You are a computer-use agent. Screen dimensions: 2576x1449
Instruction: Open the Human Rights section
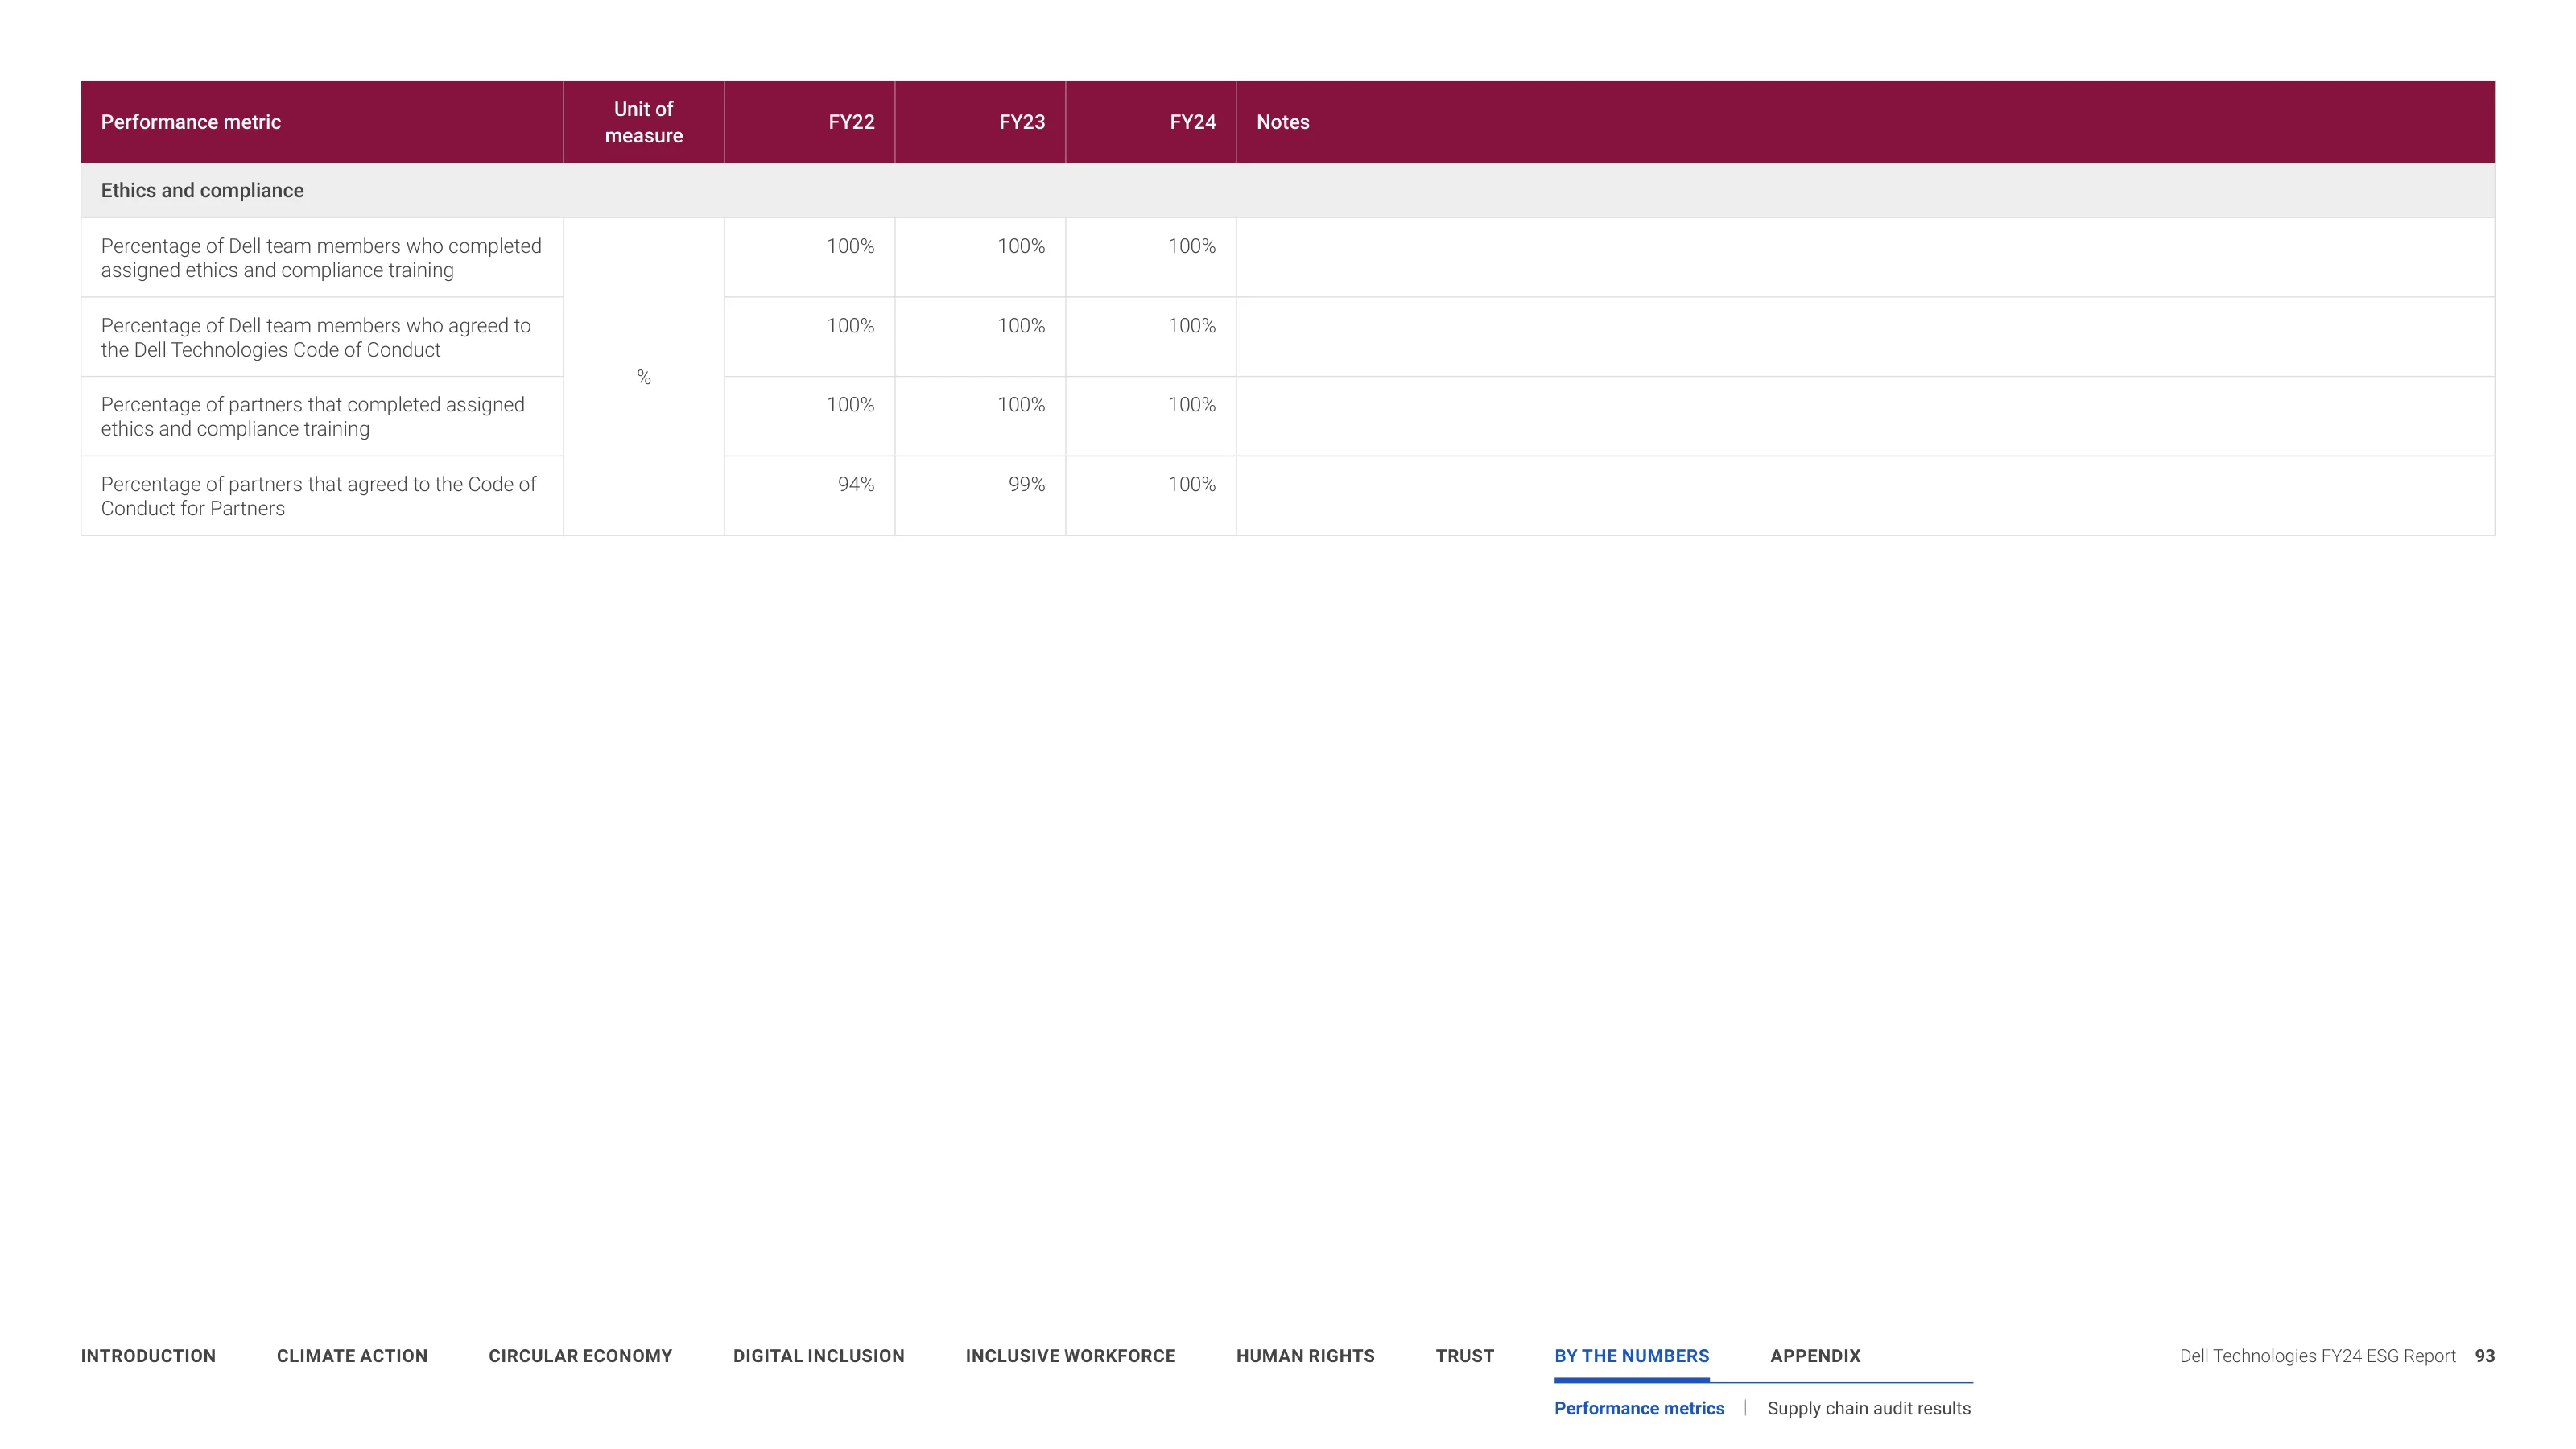pos(1305,1356)
